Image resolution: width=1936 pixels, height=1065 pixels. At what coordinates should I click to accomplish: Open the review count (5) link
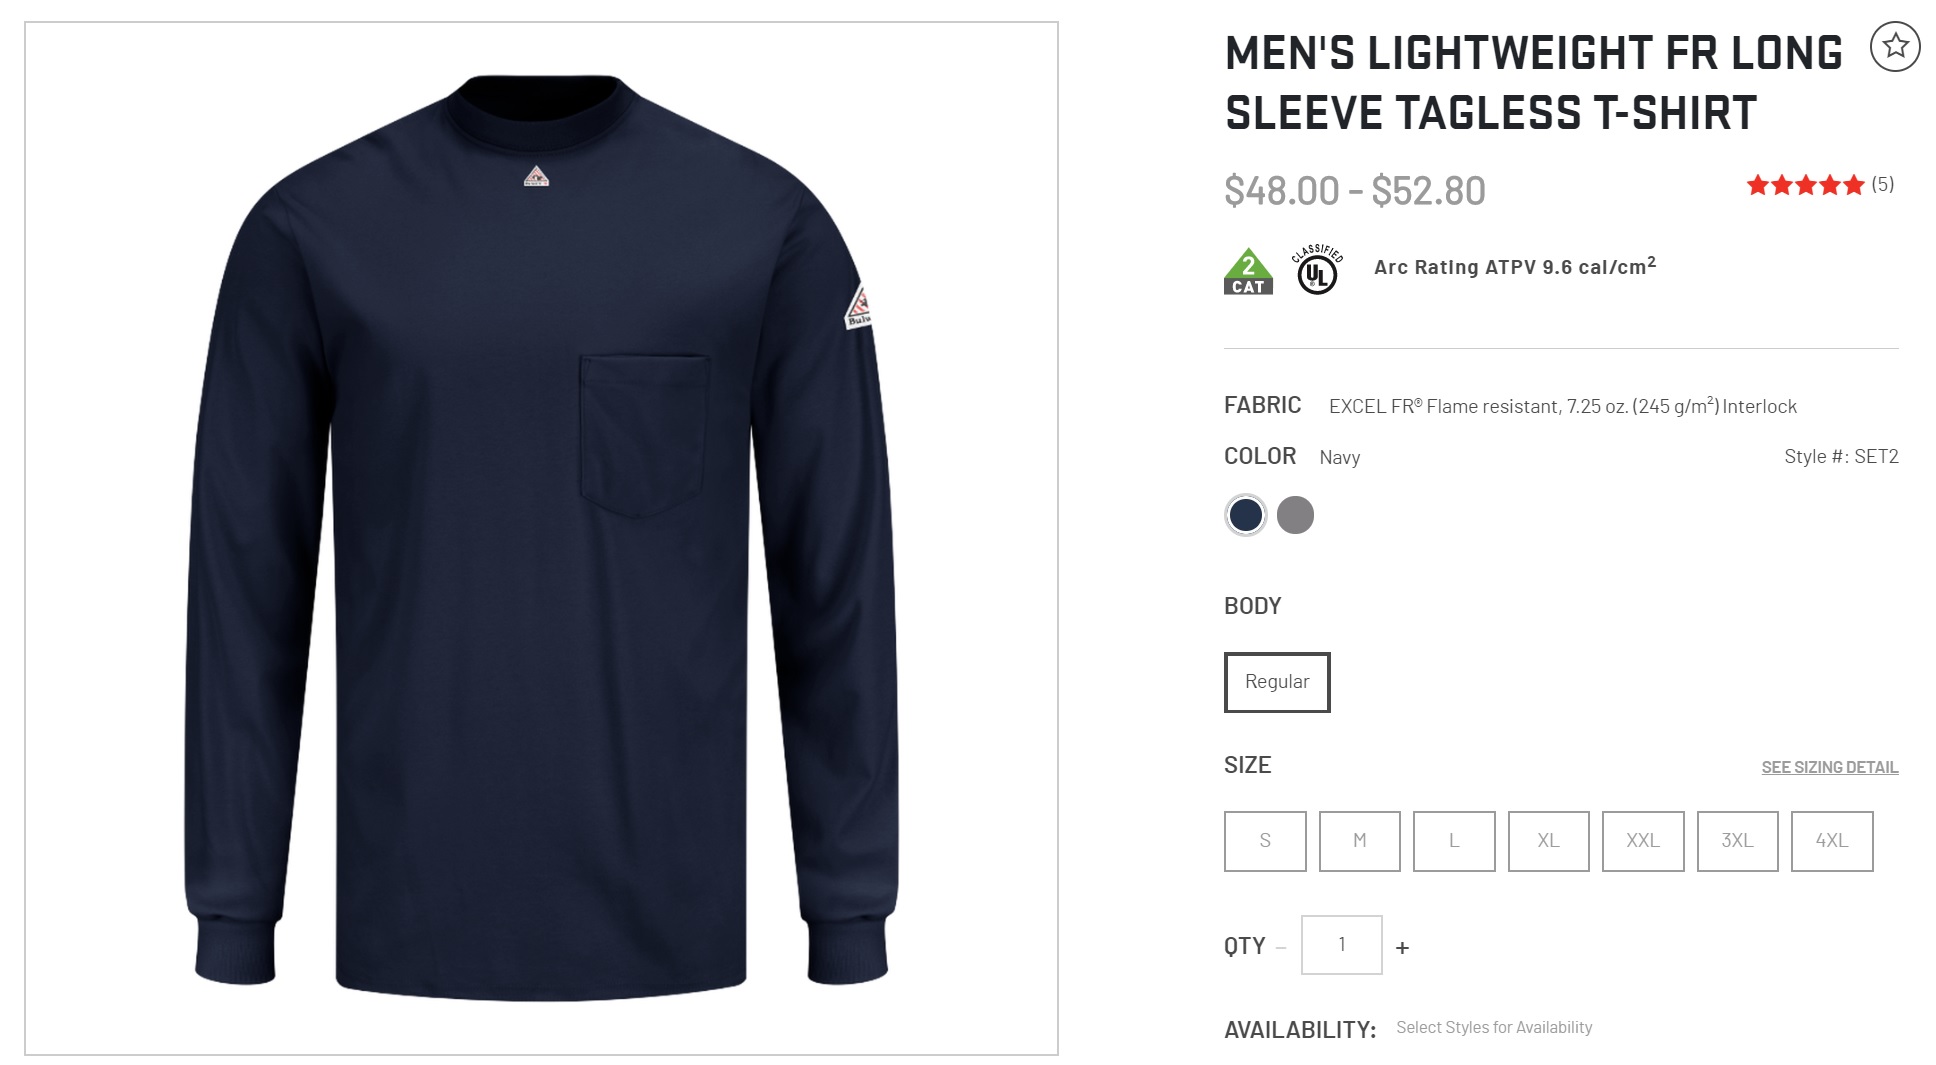1882,184
